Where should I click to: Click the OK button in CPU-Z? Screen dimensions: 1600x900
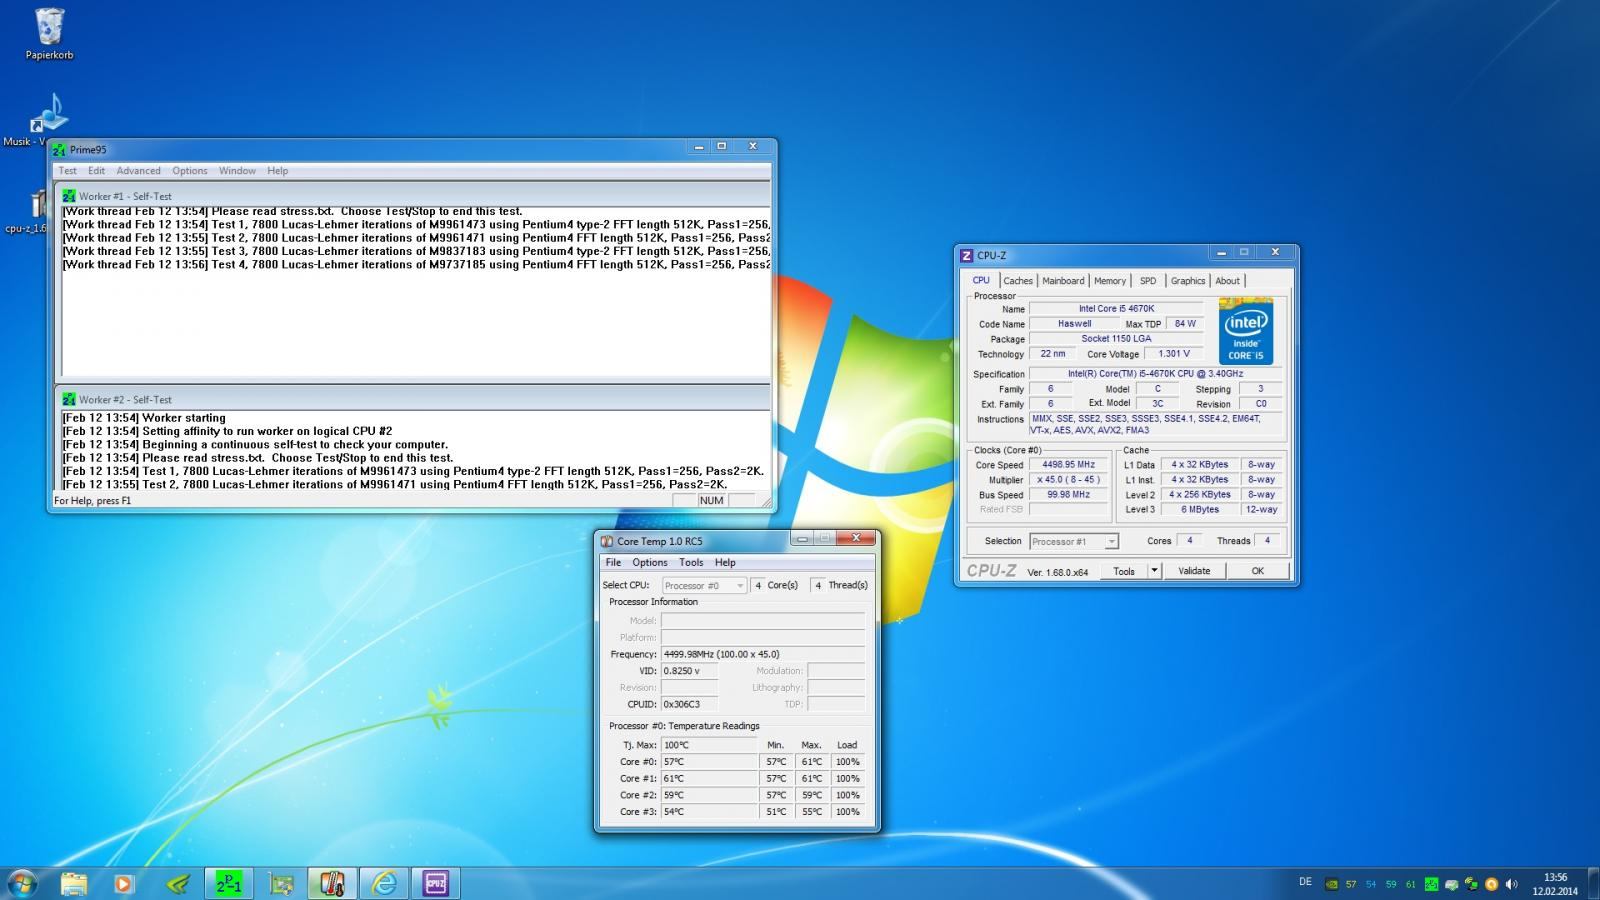1257,571
